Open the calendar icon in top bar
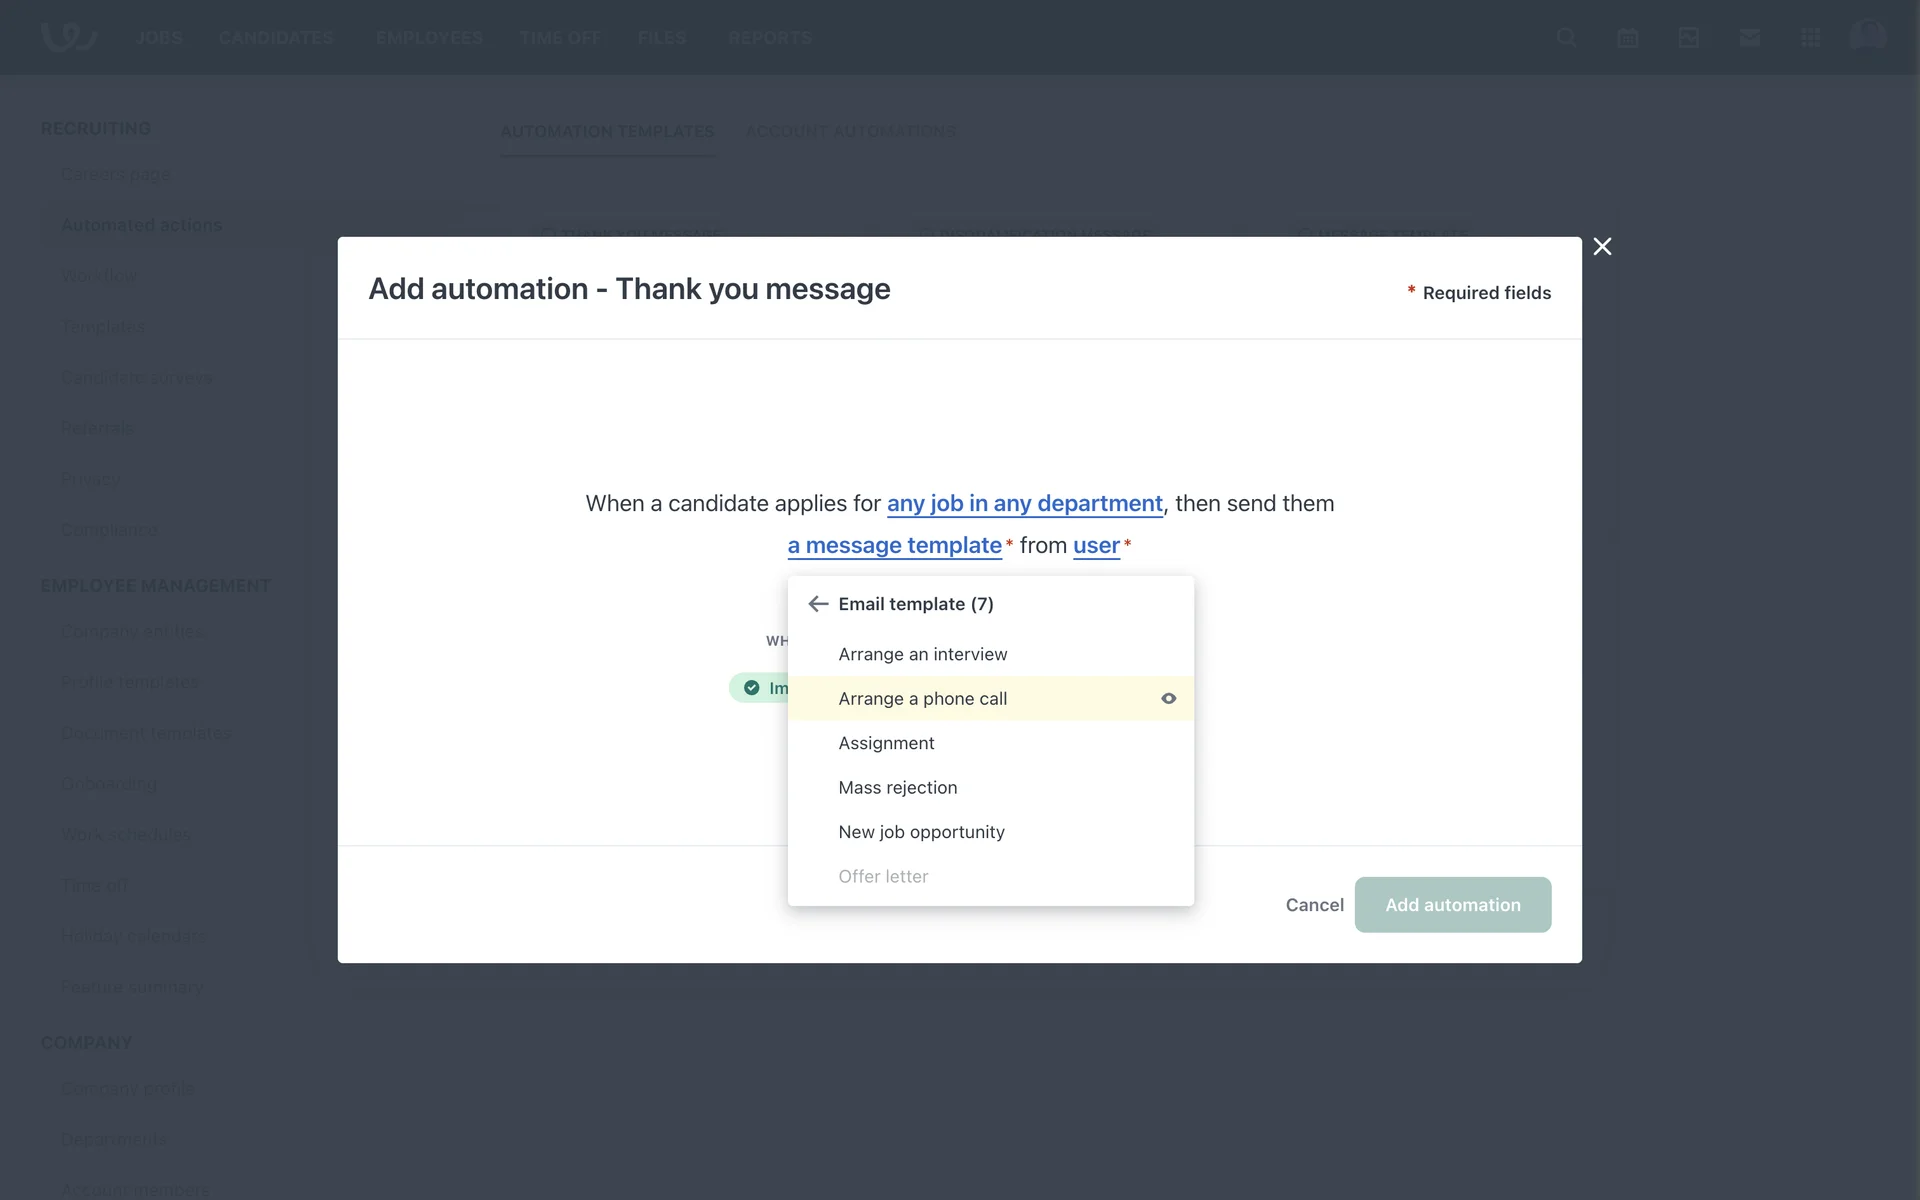 (x=1627, y=38)
